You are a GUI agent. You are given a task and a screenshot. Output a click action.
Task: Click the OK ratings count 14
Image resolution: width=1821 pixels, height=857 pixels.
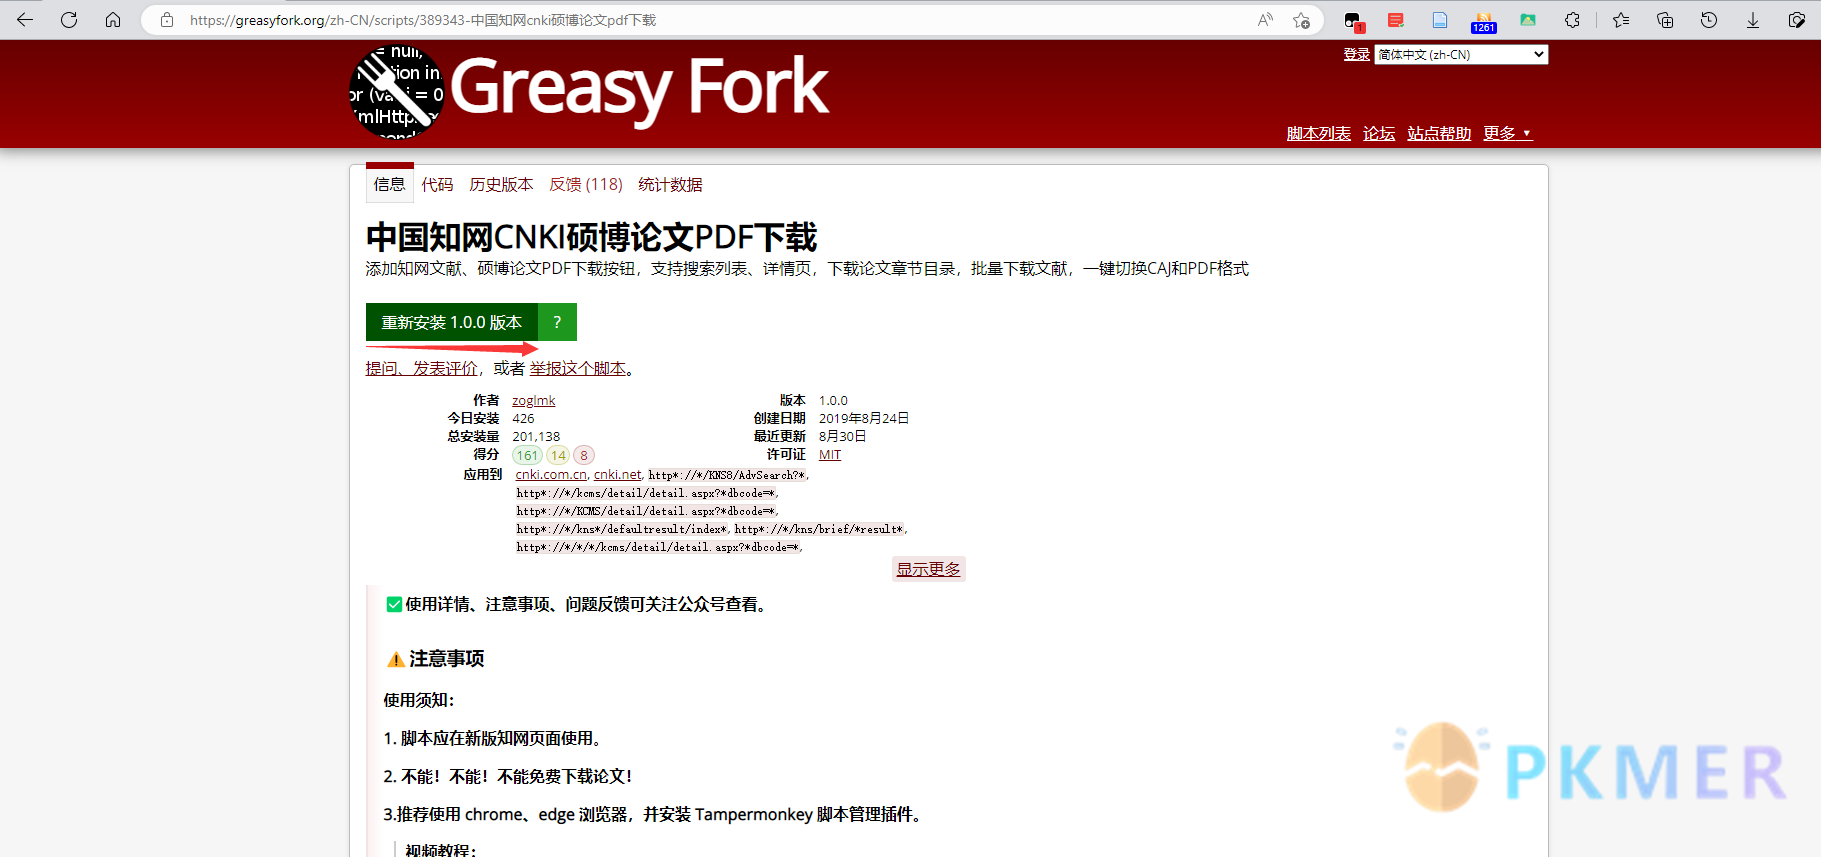pos(558,455)
